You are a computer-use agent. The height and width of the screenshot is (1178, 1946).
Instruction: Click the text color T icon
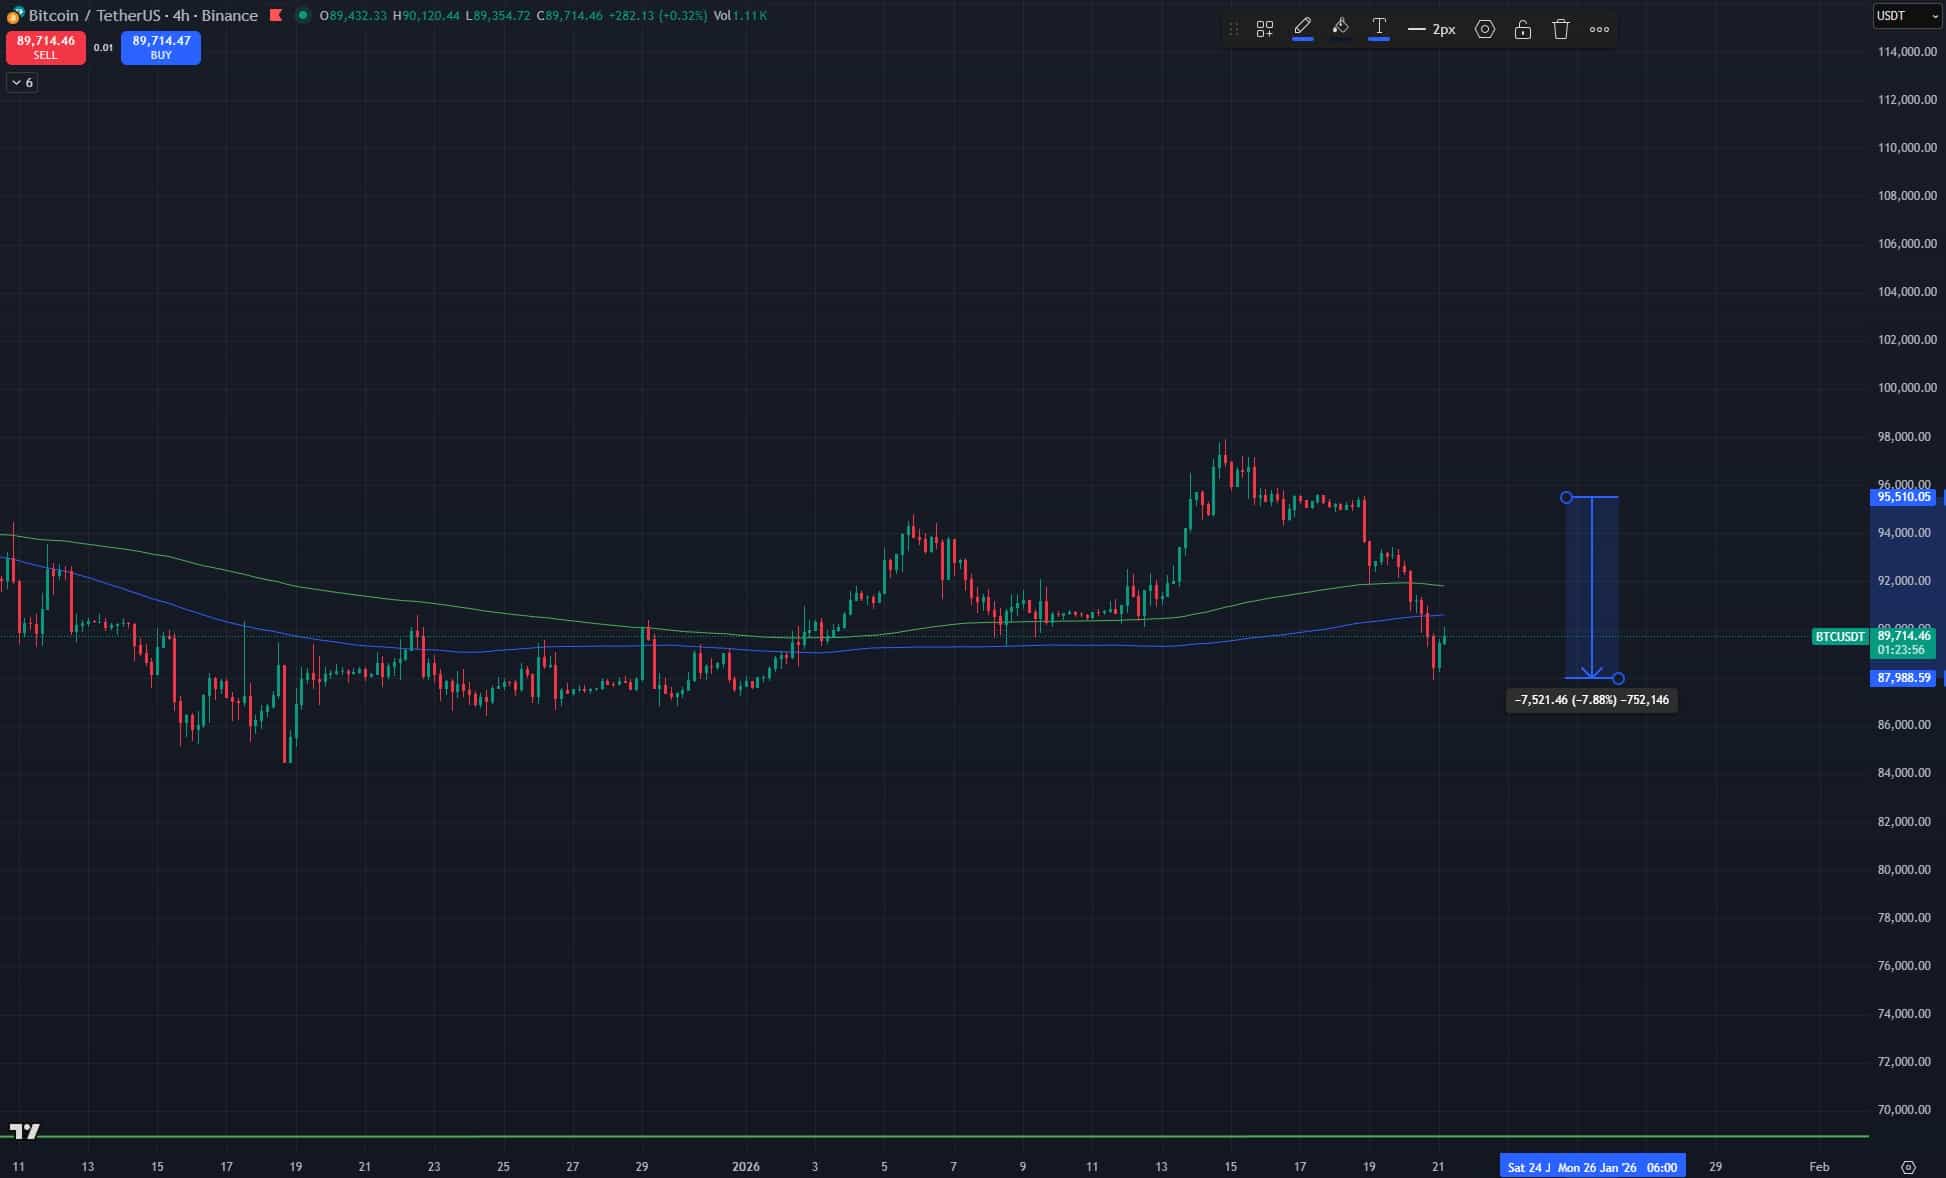tap(1378, 28)
